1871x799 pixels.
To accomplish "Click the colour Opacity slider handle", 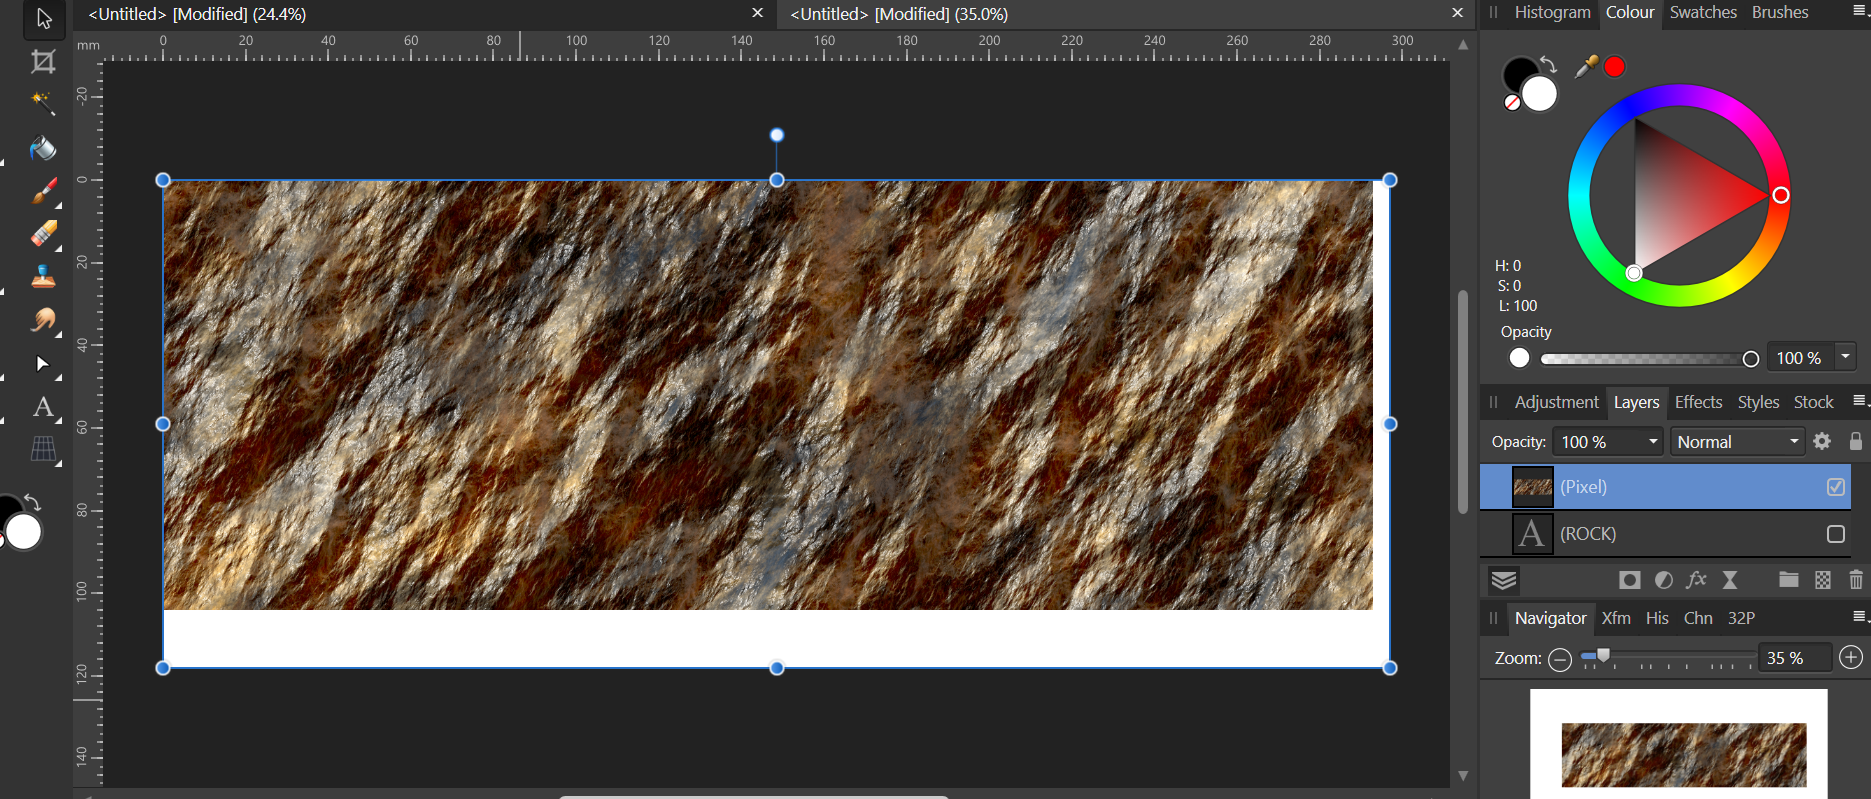I will click(1750, 359).
